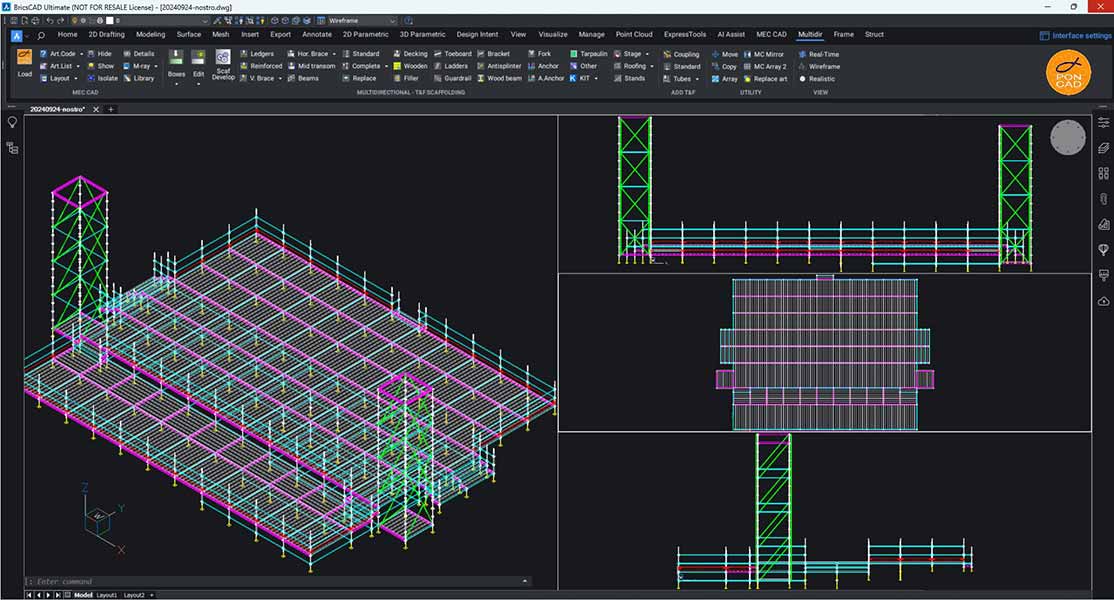Expand the Stage dropdown menu
1114x600 pixels.
(648, 53)
